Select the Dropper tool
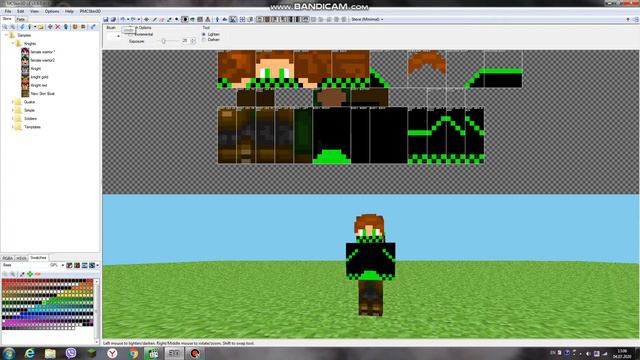Screen dimensions: 640x360 click(x=169, y=19)
